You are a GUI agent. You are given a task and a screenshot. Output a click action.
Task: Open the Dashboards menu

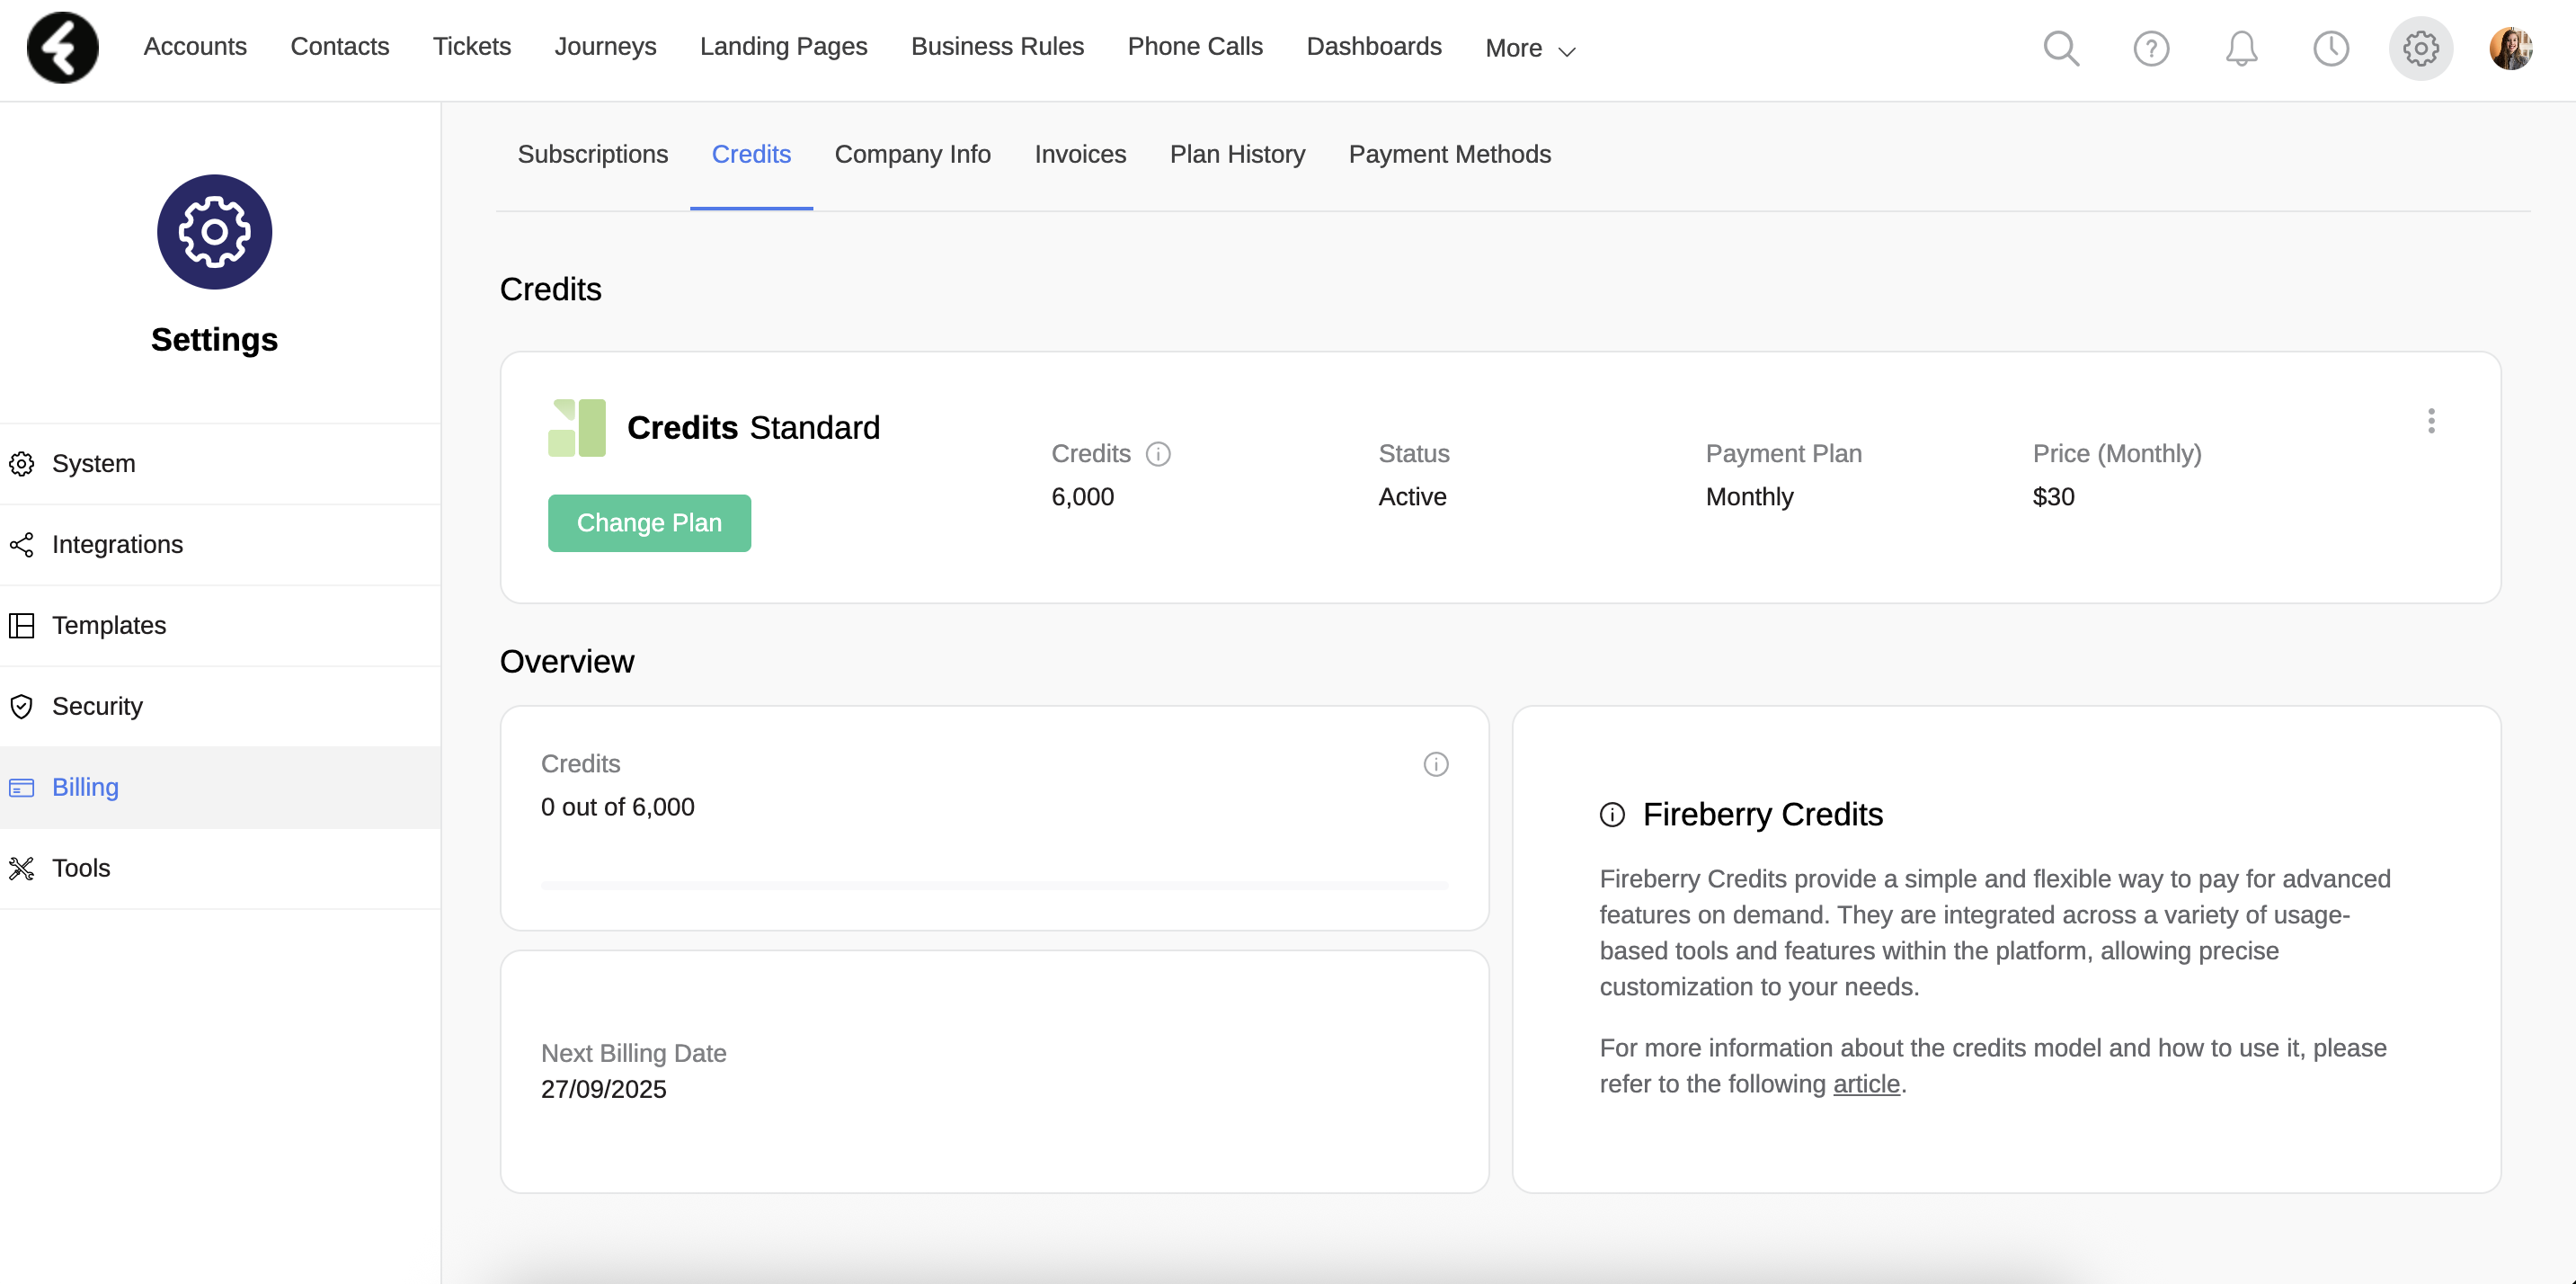[x=1374, y=47]
